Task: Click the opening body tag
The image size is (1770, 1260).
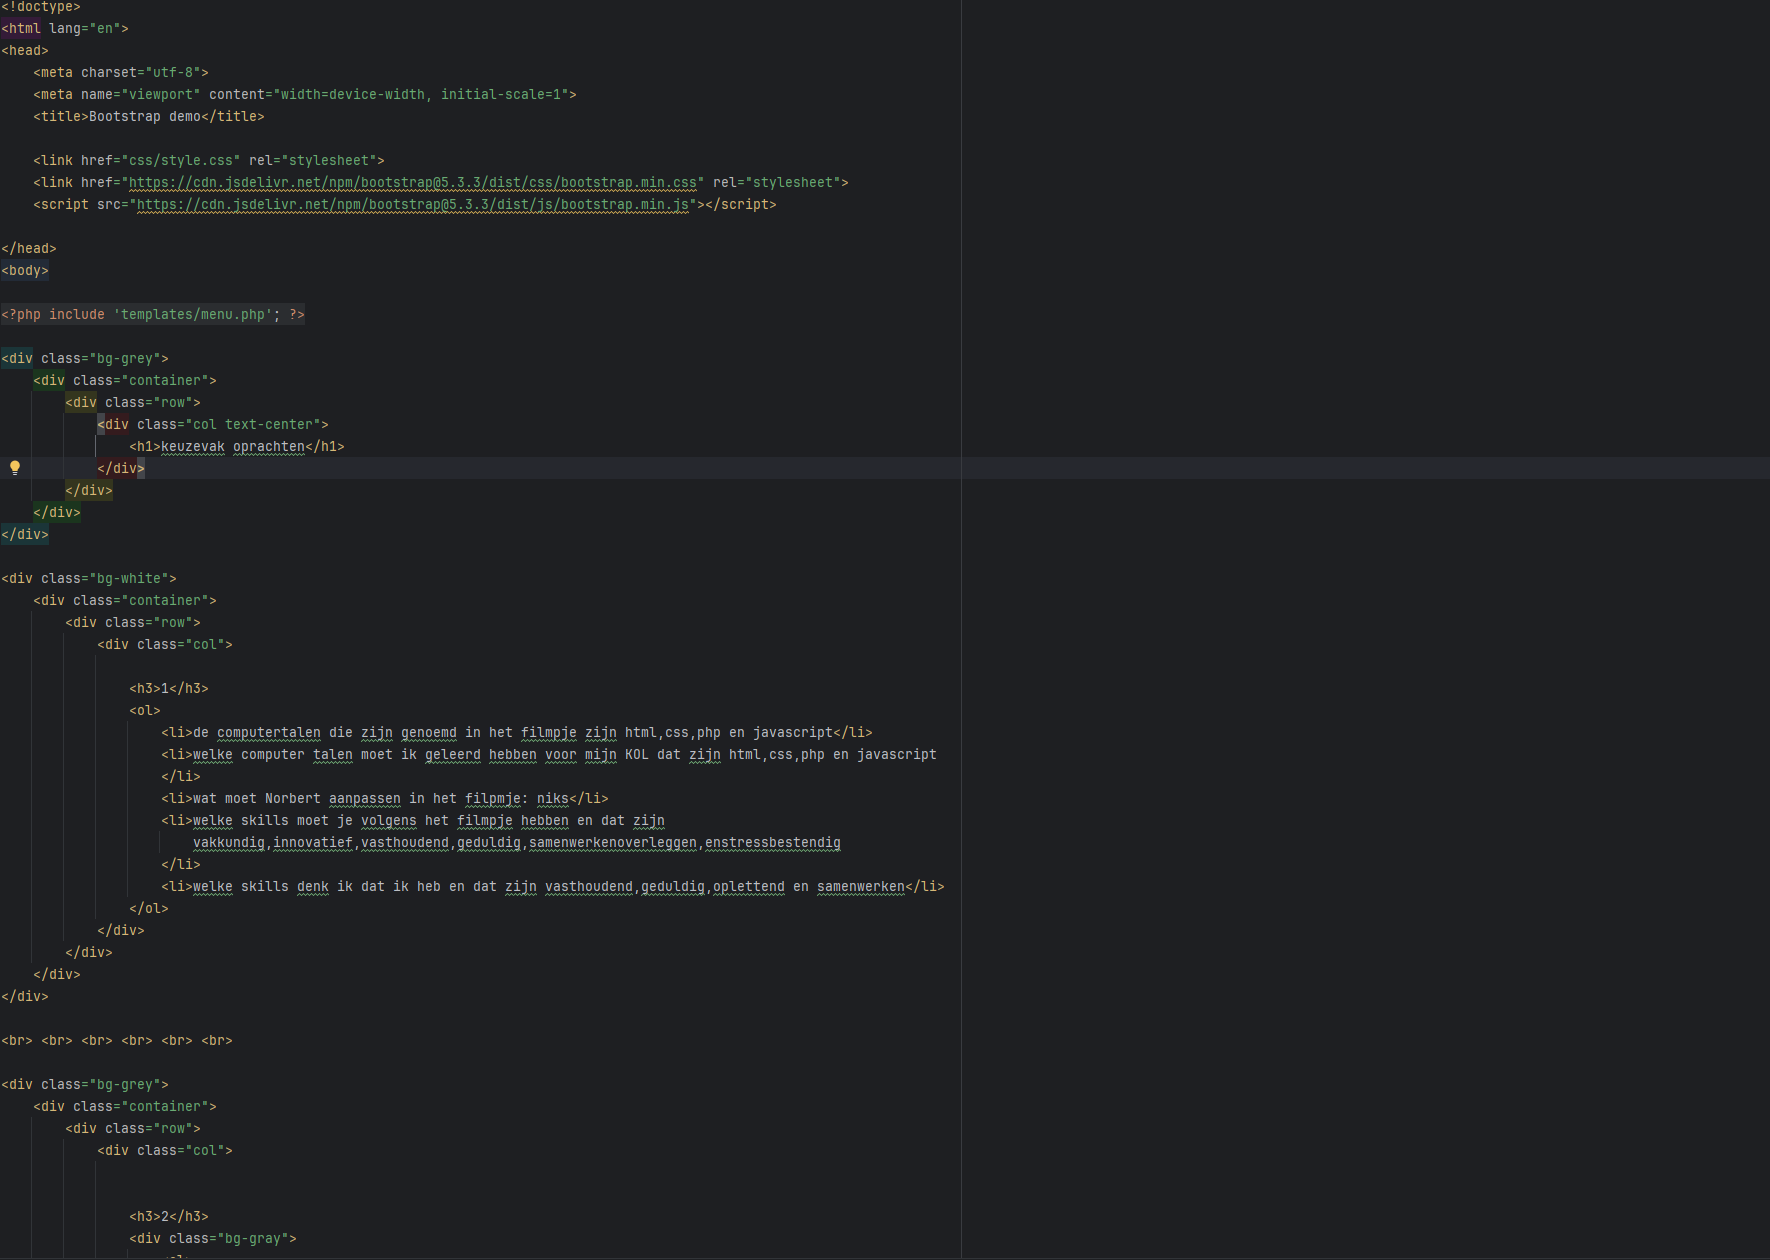Action: (x=25, y=271)
